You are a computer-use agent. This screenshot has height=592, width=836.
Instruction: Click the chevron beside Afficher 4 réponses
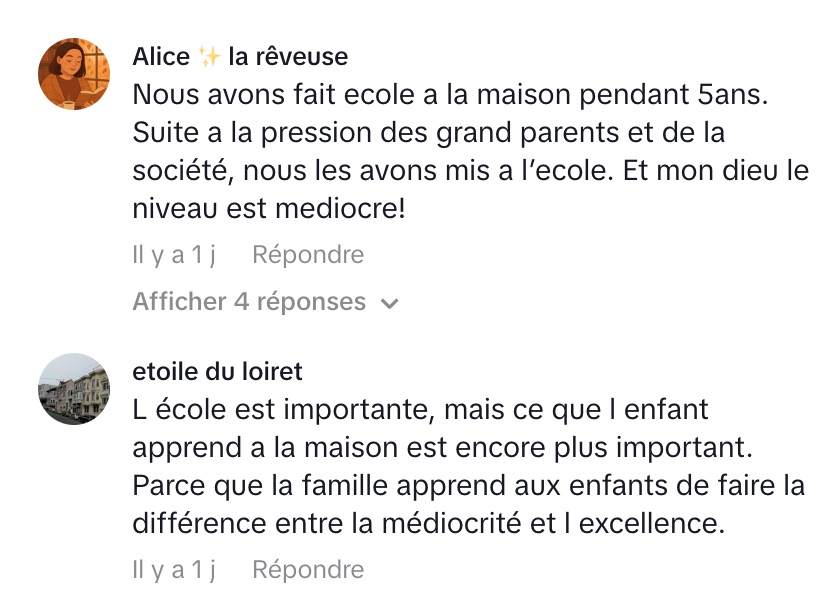390,303
